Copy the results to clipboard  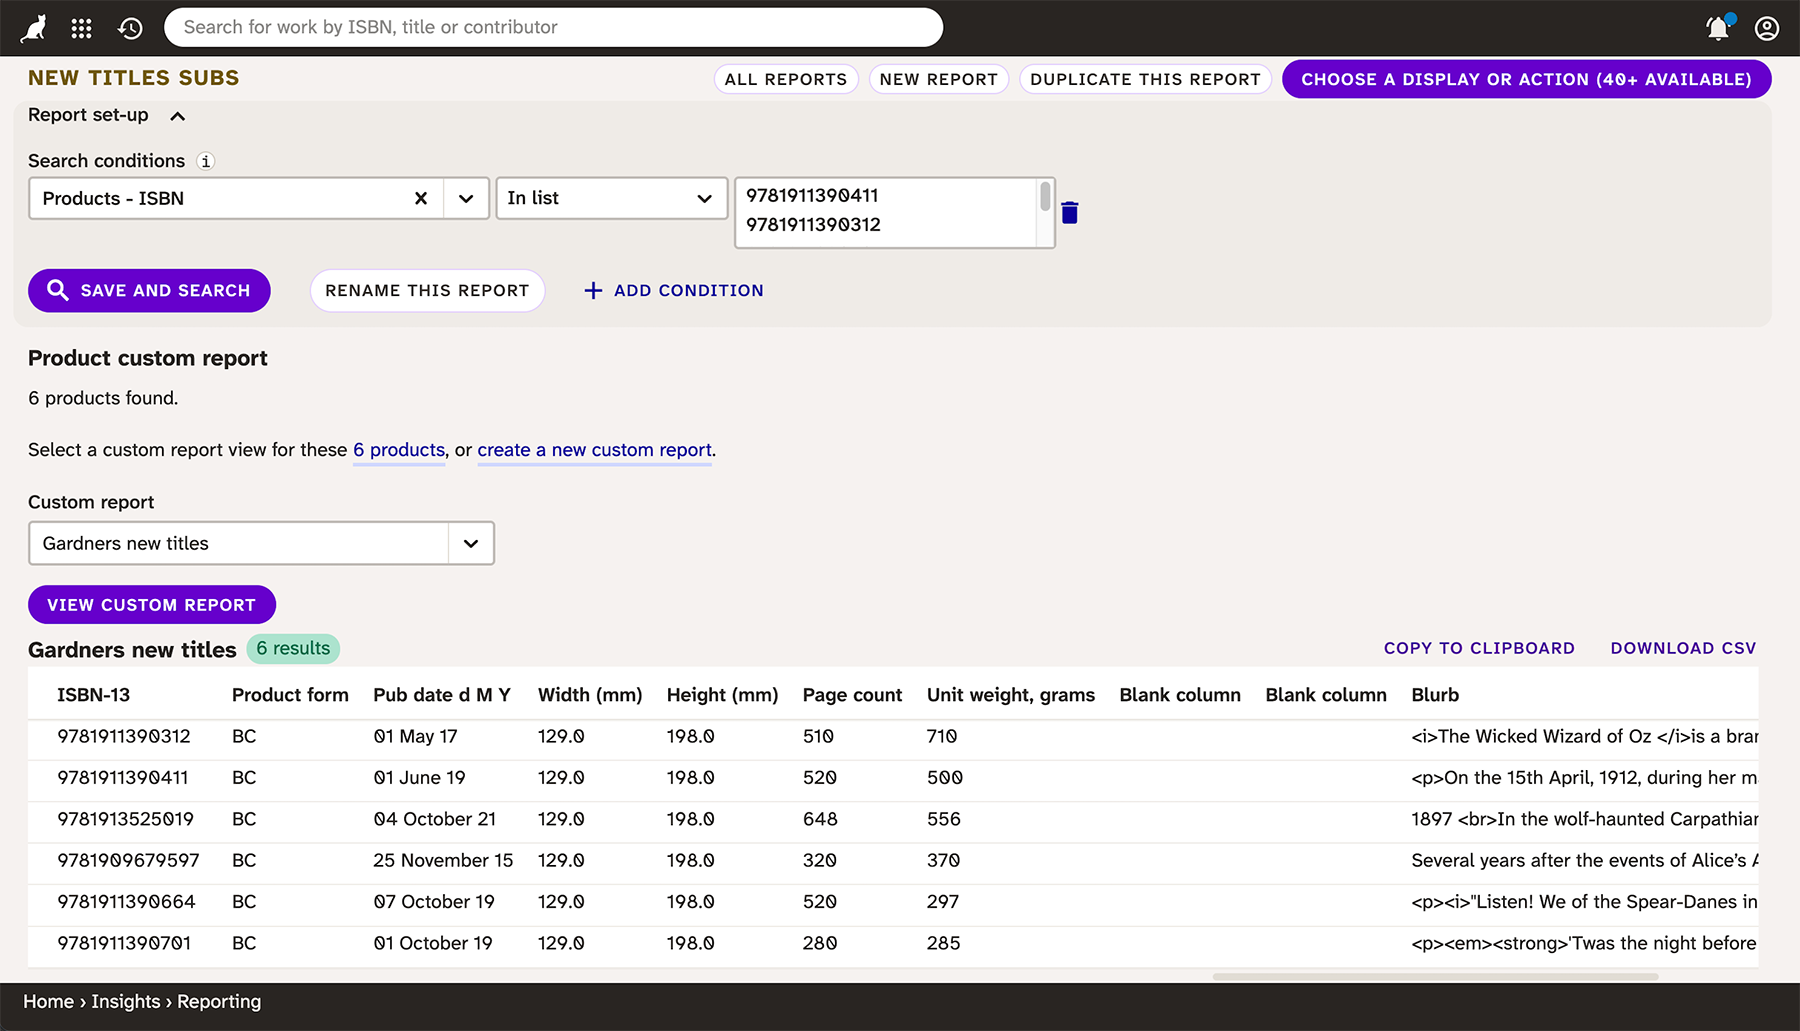(x=1479, y=648)
